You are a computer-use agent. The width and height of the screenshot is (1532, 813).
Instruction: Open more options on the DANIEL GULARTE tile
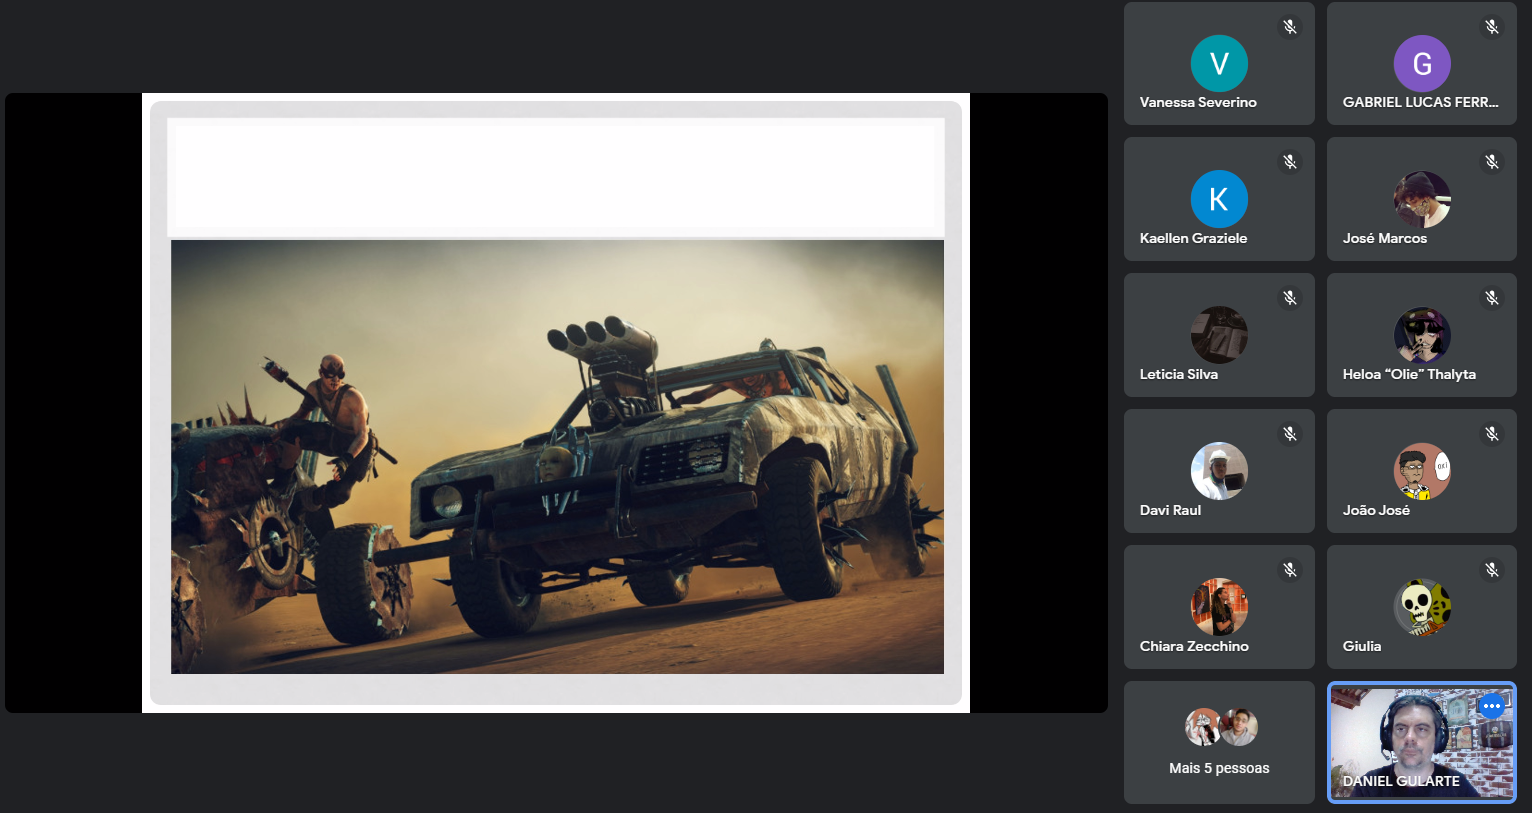tap(1492, 706)
